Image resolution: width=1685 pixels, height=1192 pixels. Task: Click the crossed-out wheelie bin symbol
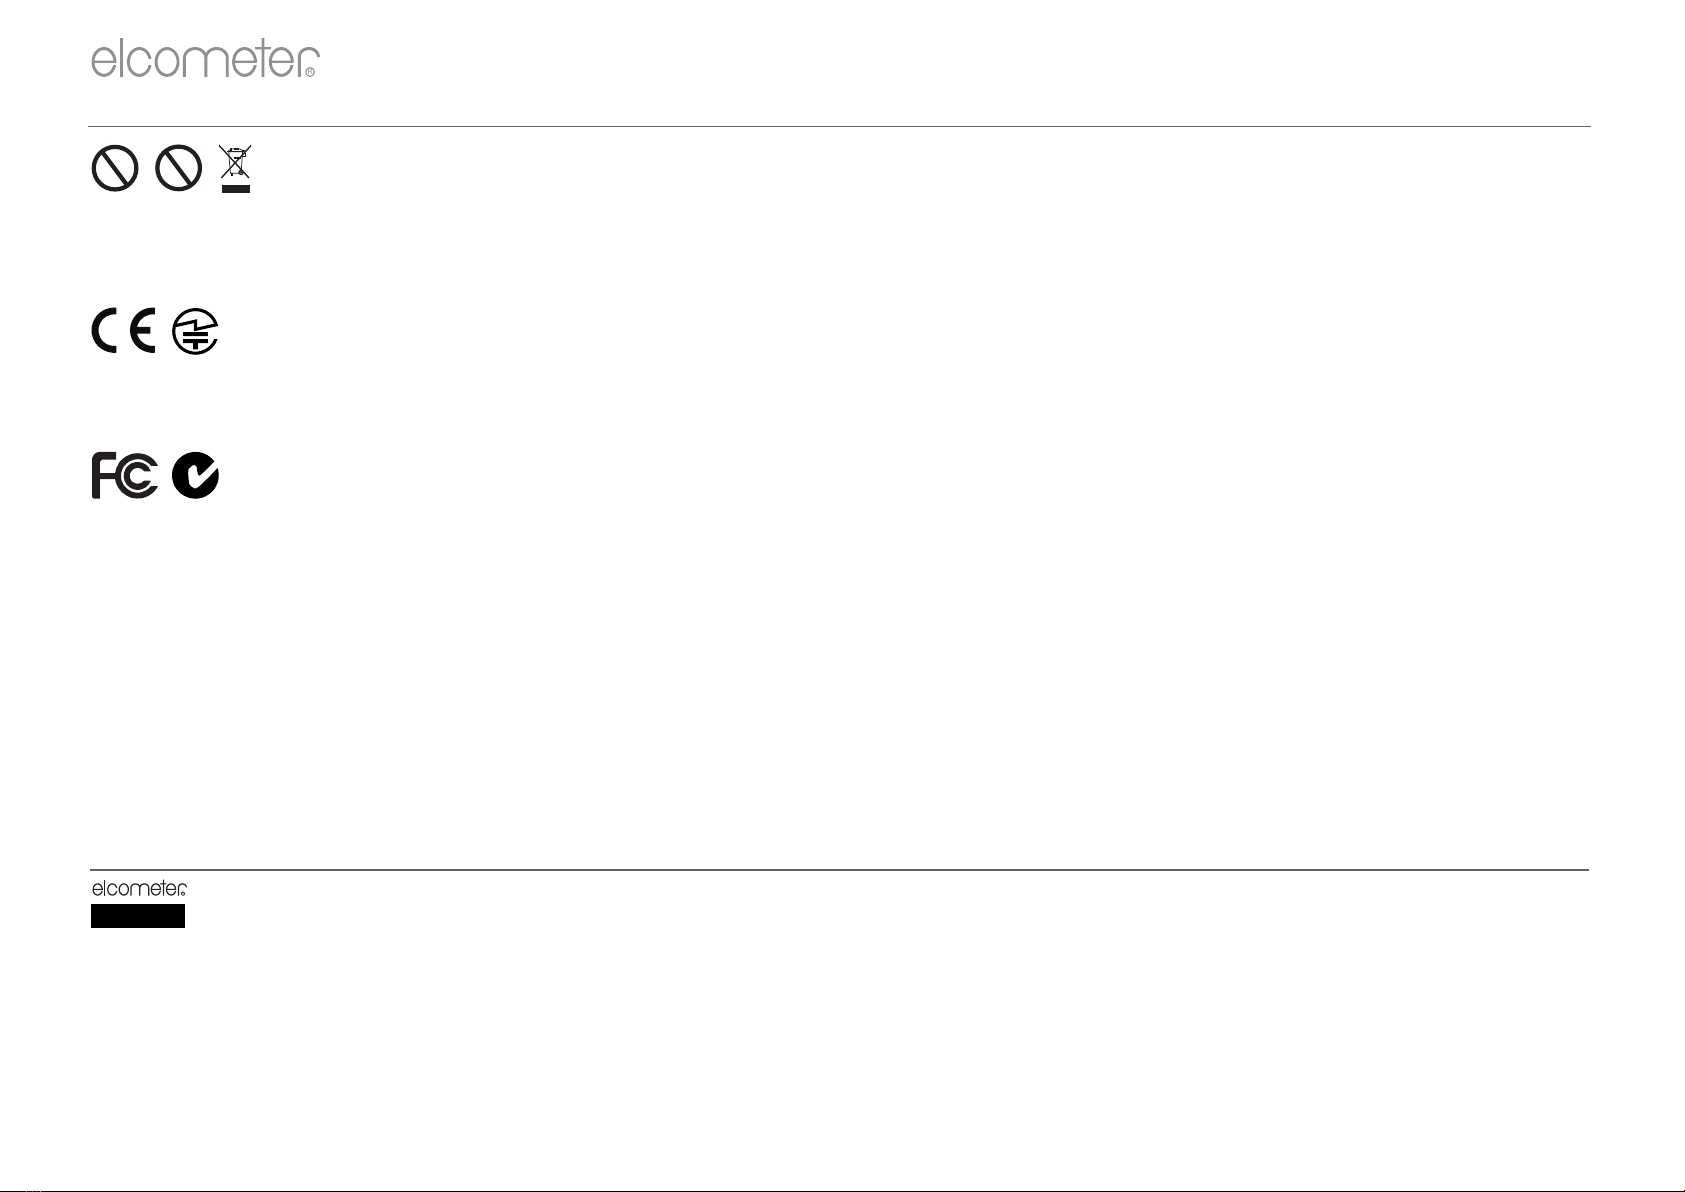(235, 162)
